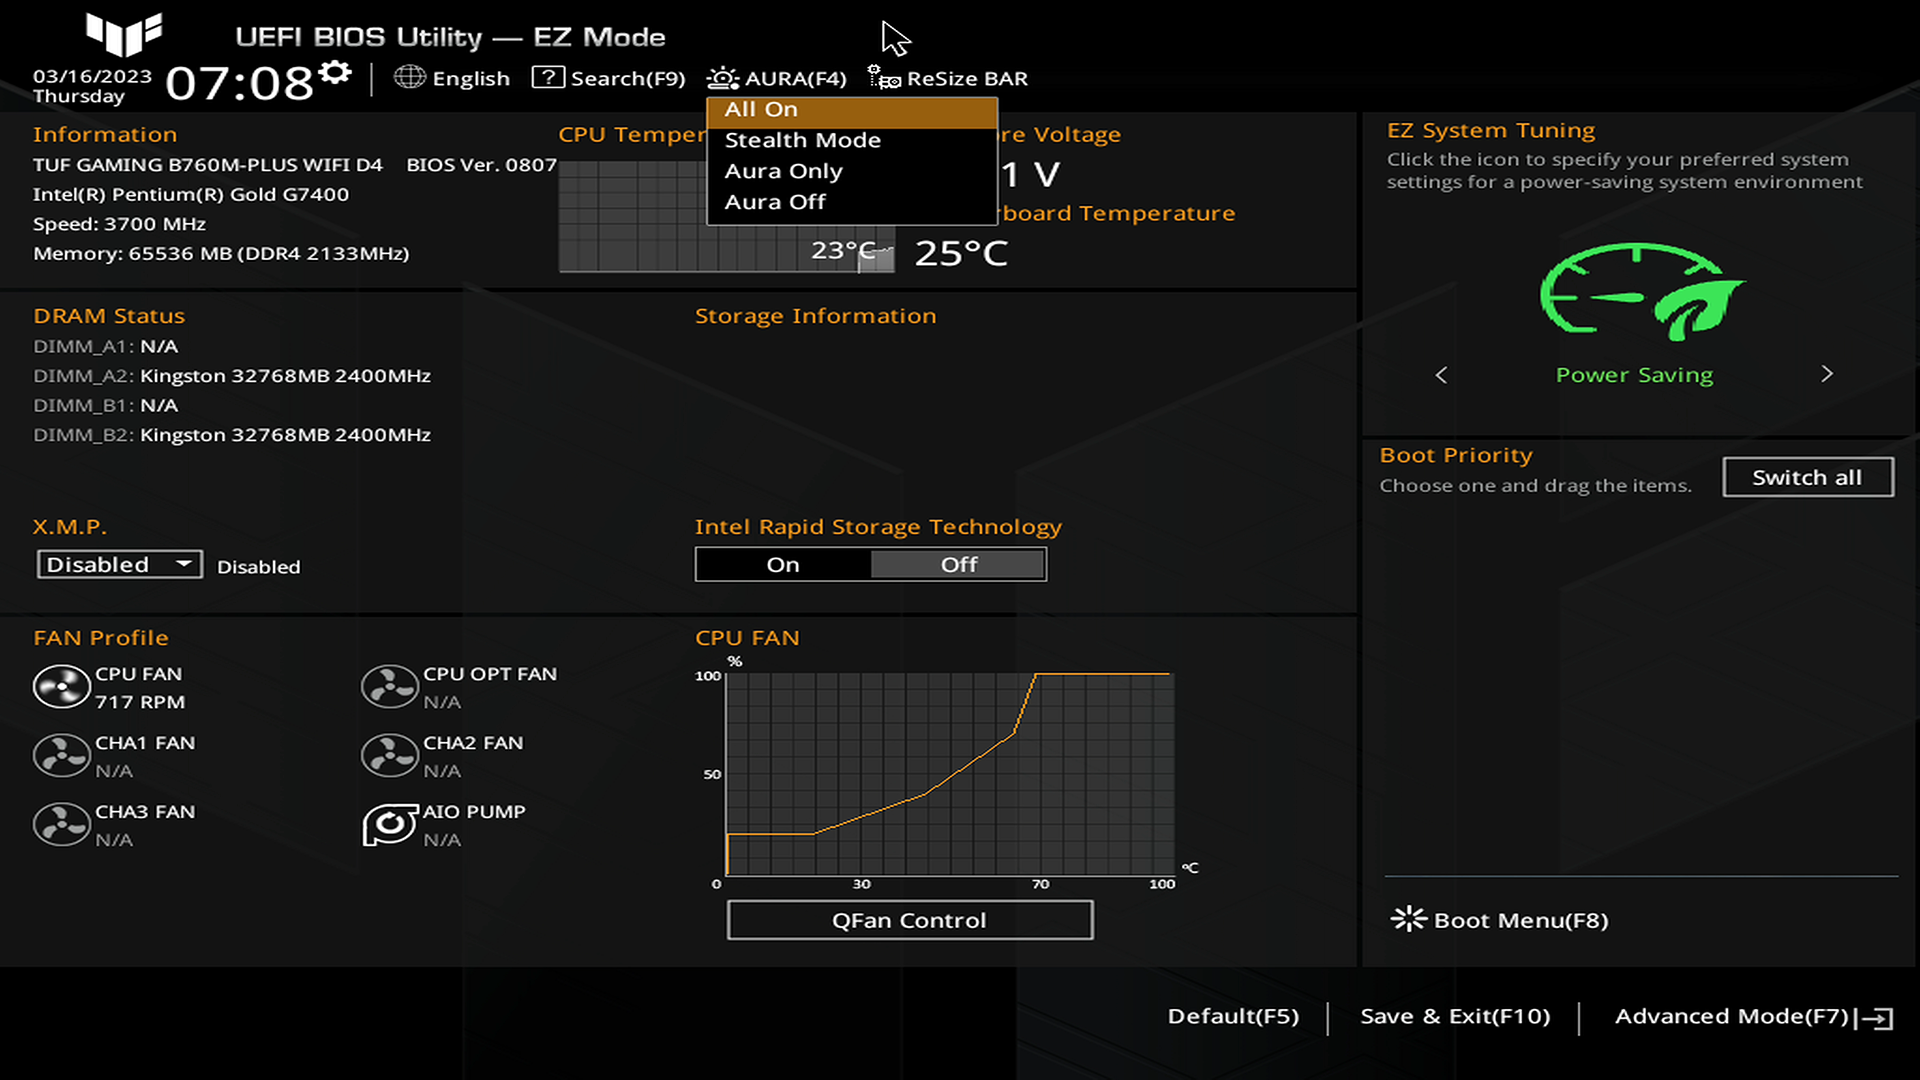Click Save & Exit (F10) button
Screen dimensions: 1920x1080
tap(1453, 1015)
